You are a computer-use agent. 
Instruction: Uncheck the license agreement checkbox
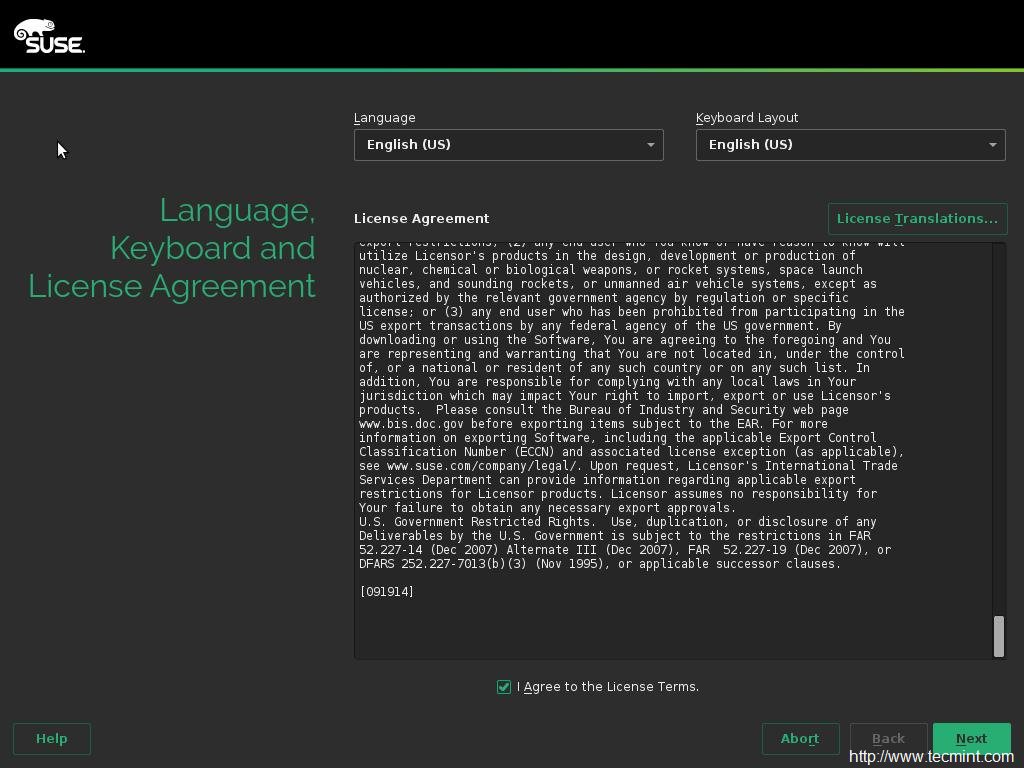click(504, 687)
